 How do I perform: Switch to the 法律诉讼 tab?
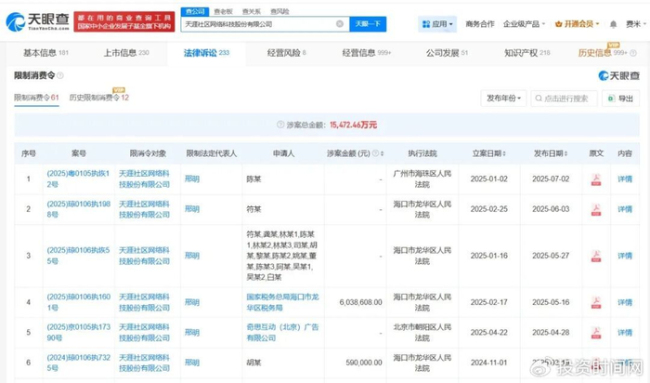206,53
